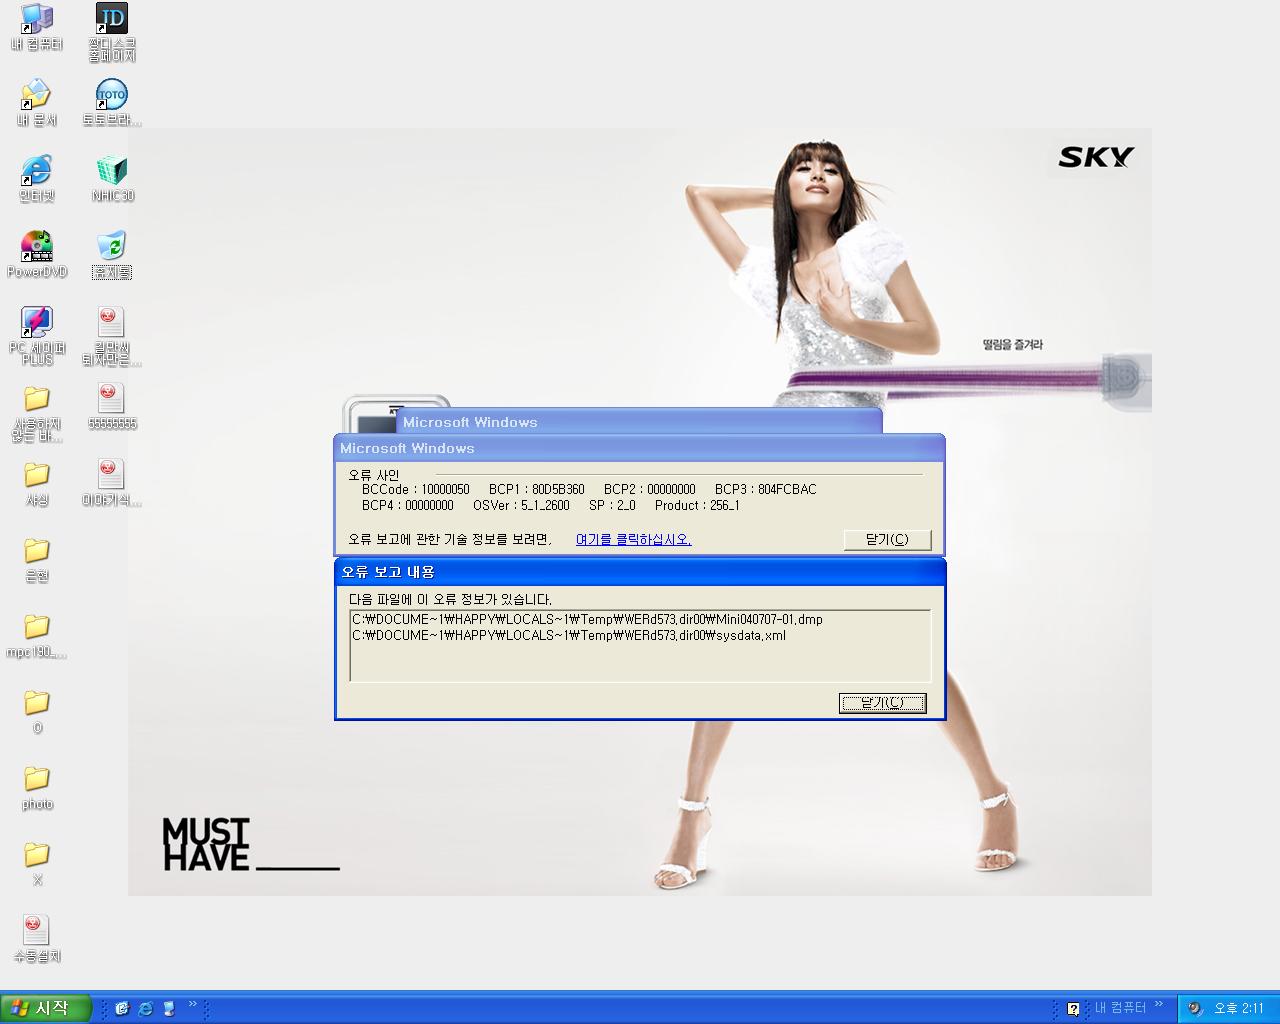Click first Quick Launch icon beside Start button

coord(122,1008)
